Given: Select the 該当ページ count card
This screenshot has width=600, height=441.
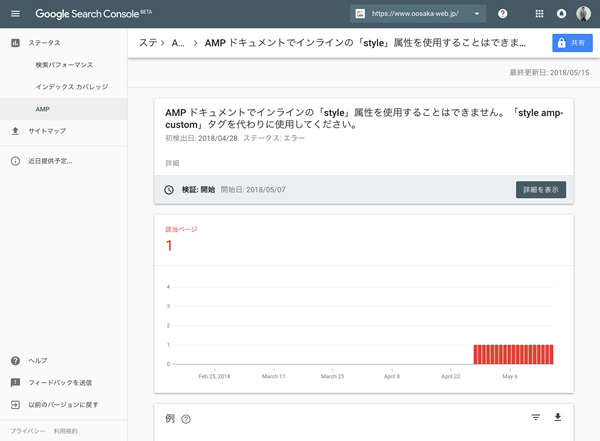Looking at the screenshot, I should [364, 240].
